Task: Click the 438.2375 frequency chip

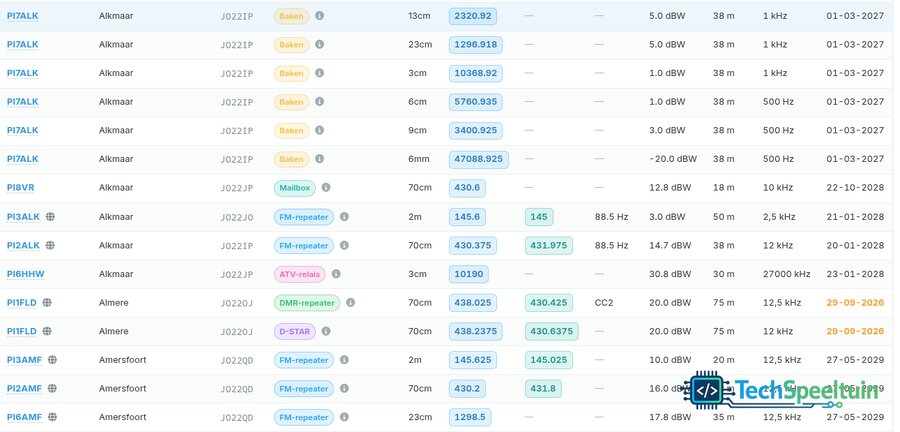Action: pos(476,331)
